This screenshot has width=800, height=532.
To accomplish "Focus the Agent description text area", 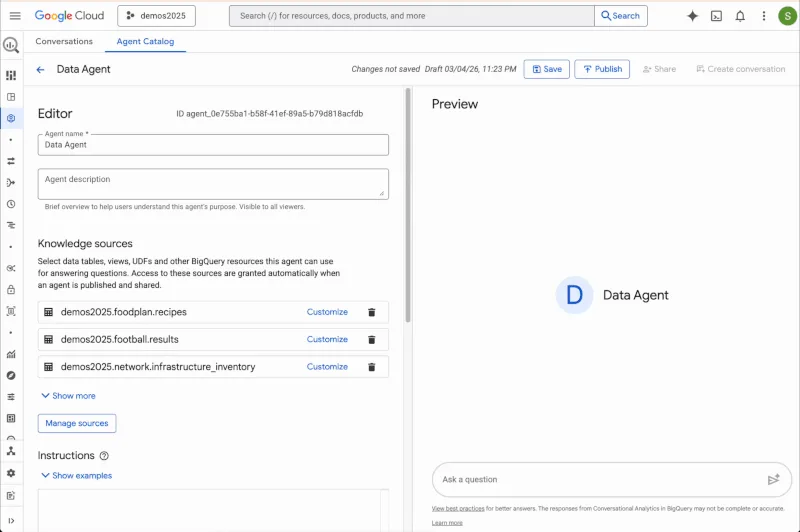I will click(213, 184).
